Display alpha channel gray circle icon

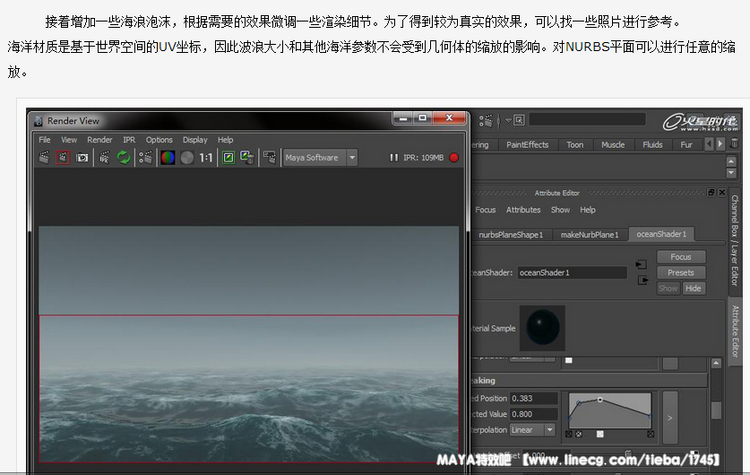(x=187, y=157)
